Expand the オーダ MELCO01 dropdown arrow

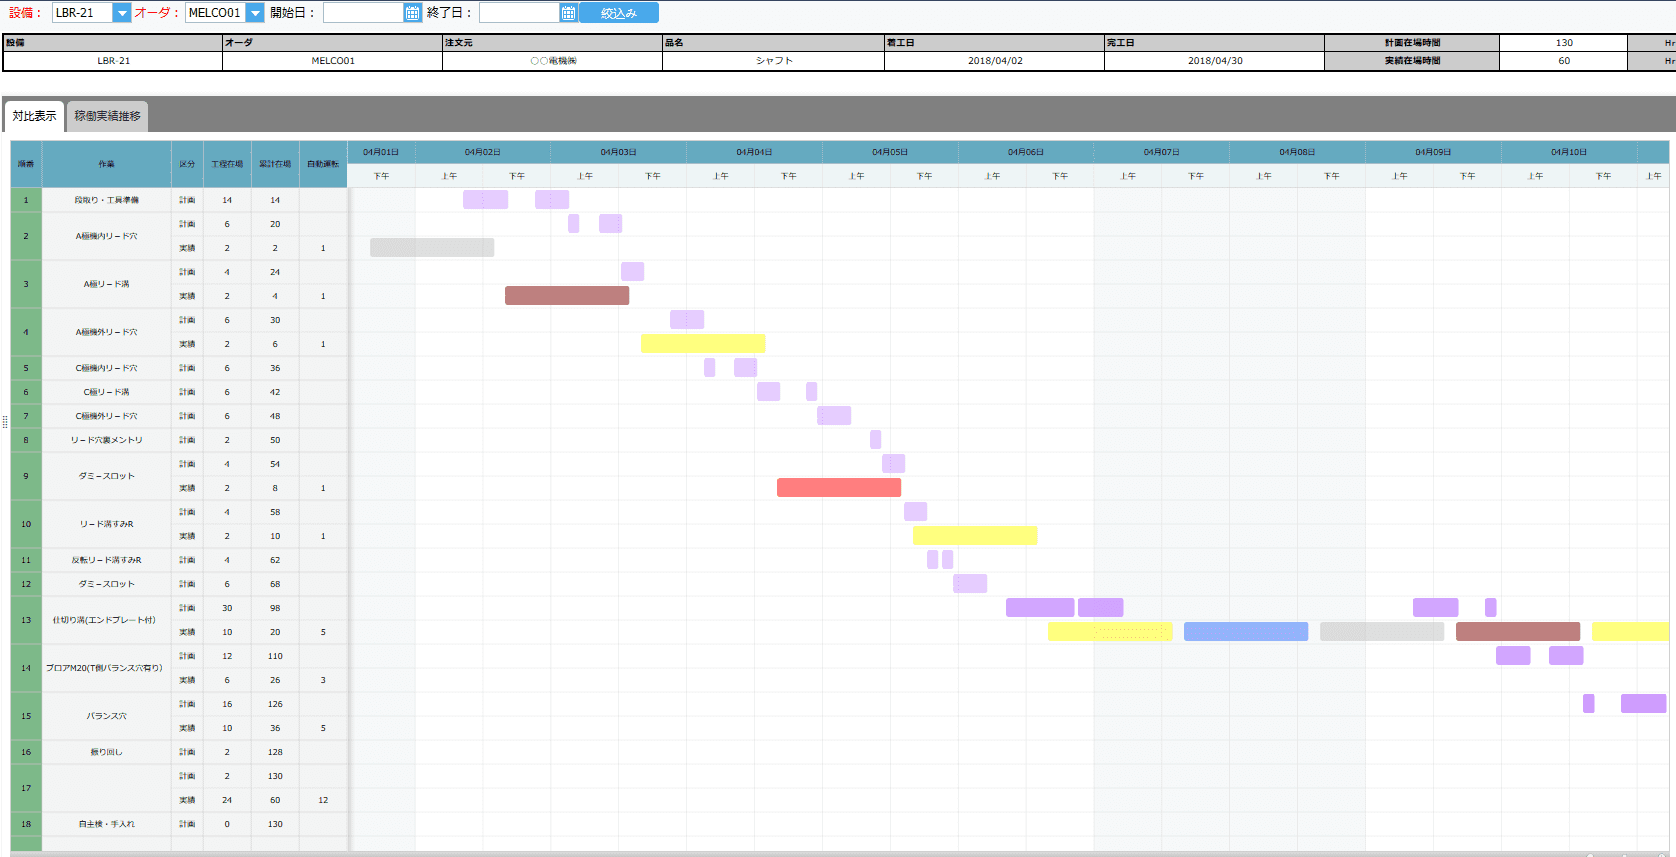(x=255, y=13)
